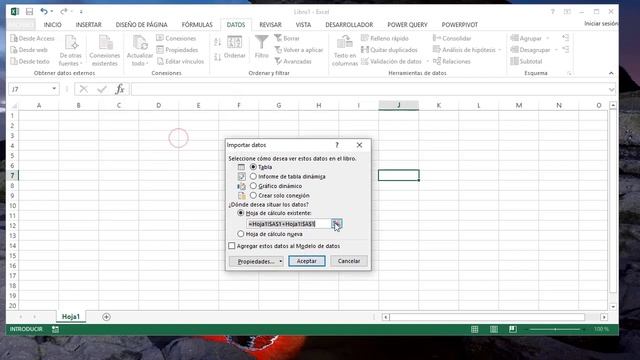640x360 pixels.
Task: Click Quitar duplicados command
Action: click(x=389, y=50)
